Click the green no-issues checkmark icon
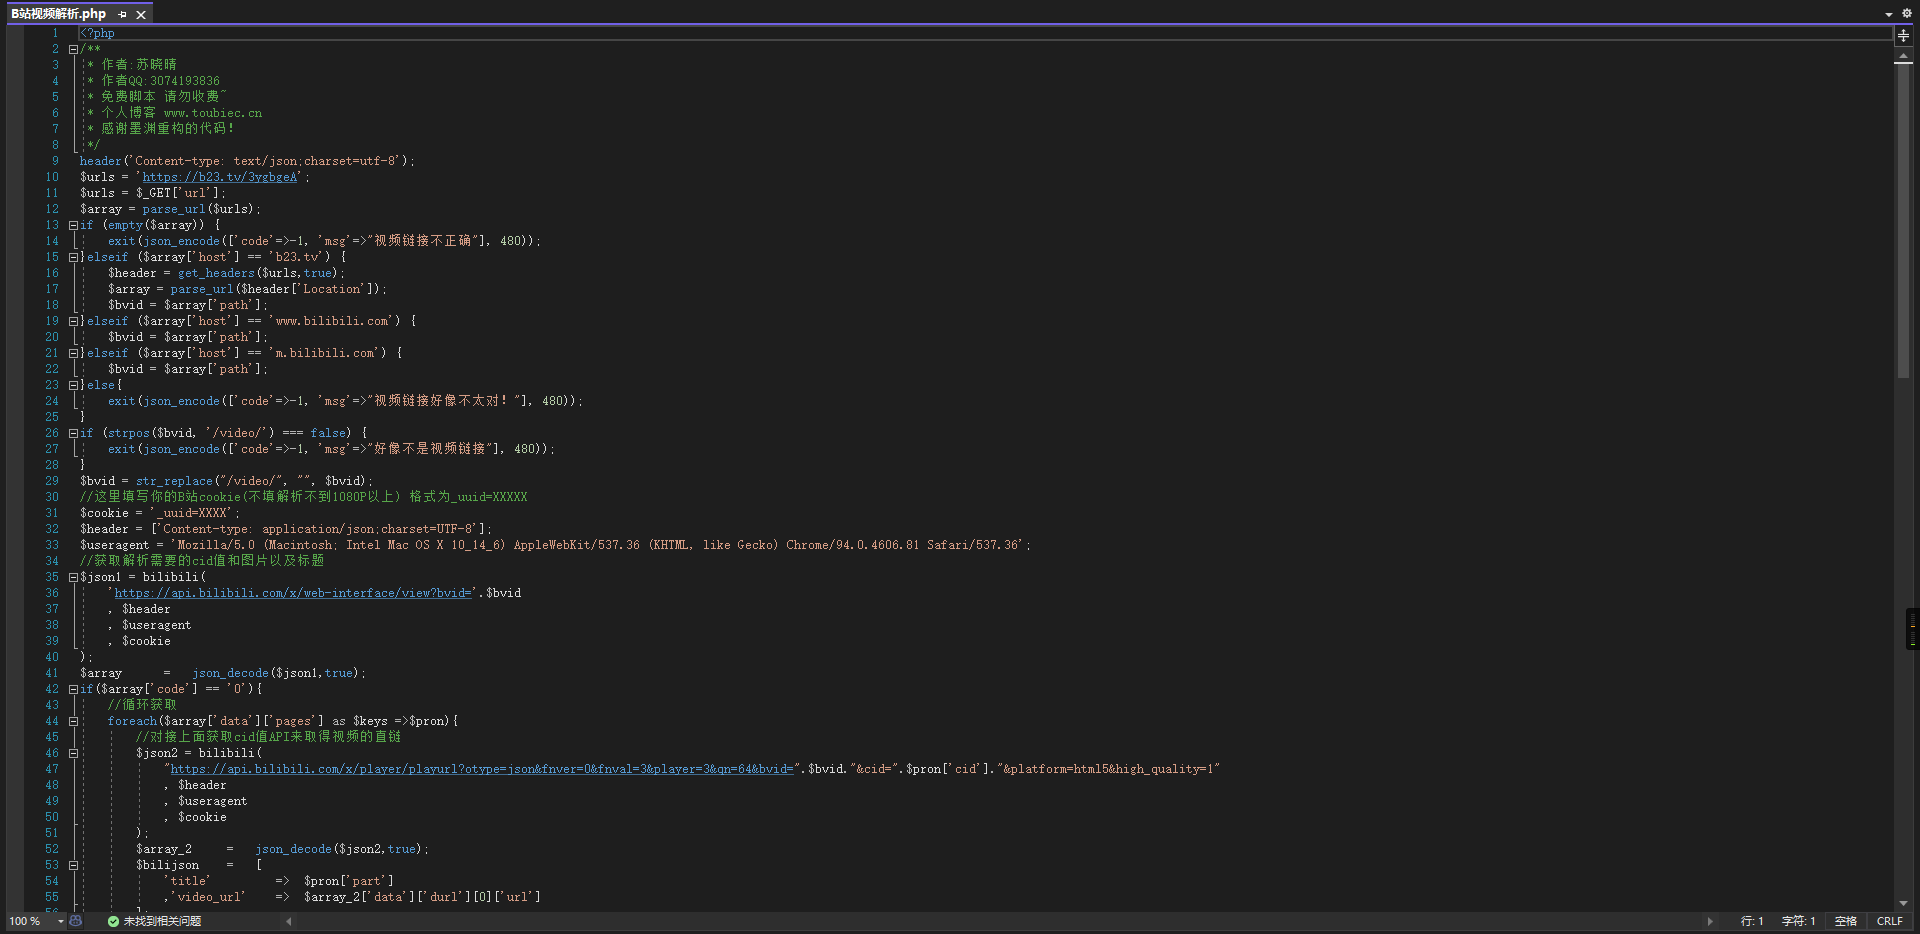 (x=113, y=921)
